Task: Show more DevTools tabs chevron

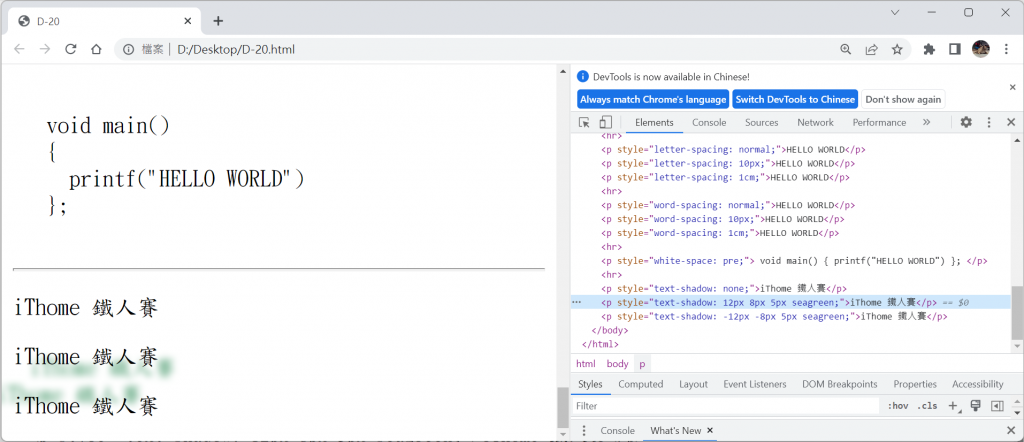Action: (926, 122)
